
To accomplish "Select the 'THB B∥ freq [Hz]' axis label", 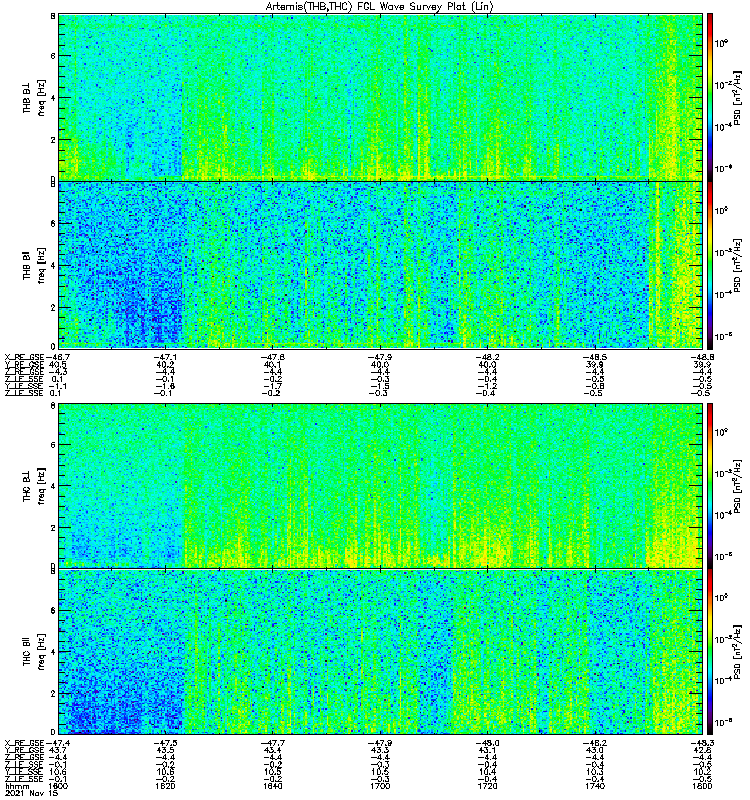I will point(34,265).
